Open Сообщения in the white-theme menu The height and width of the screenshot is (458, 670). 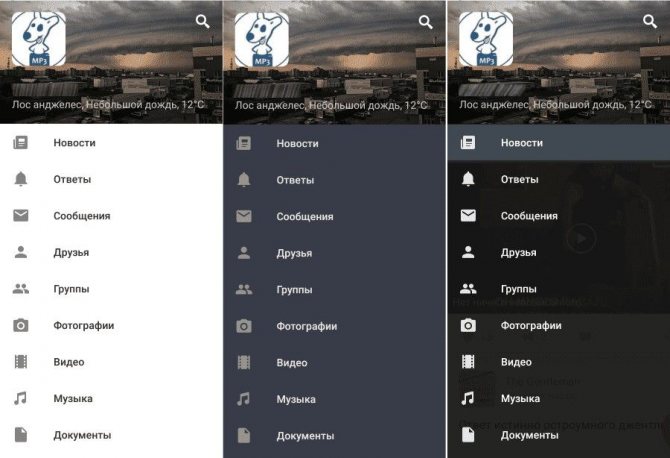111,216
